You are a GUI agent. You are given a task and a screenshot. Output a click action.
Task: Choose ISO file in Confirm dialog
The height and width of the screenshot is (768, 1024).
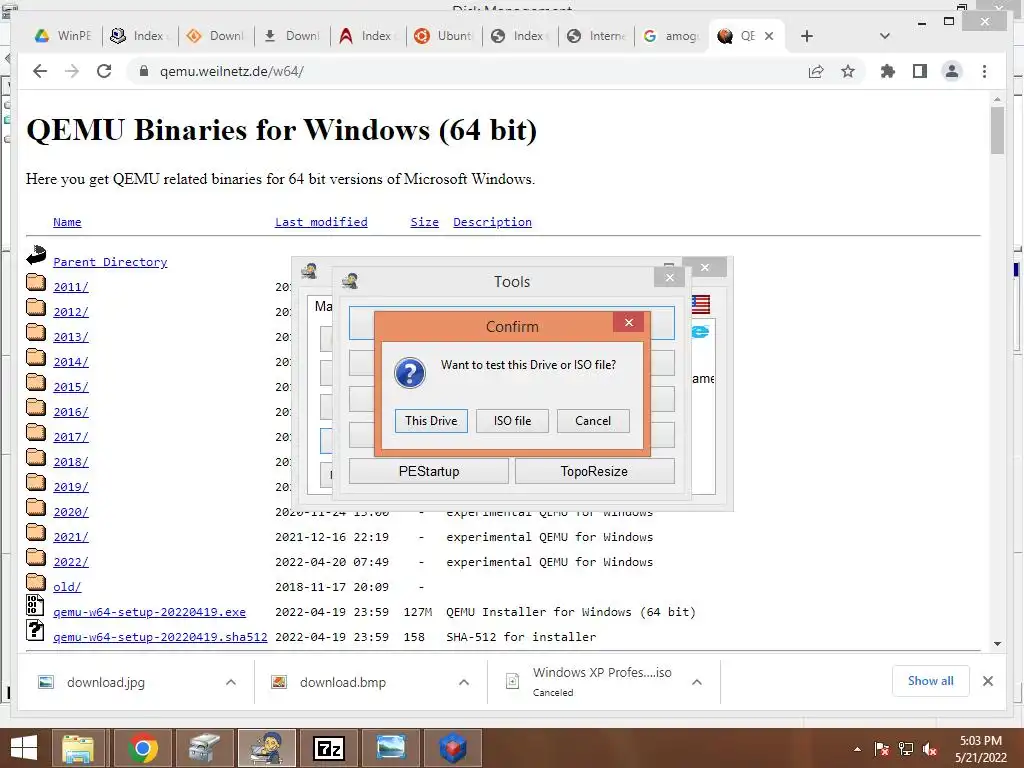coord(512,421)
